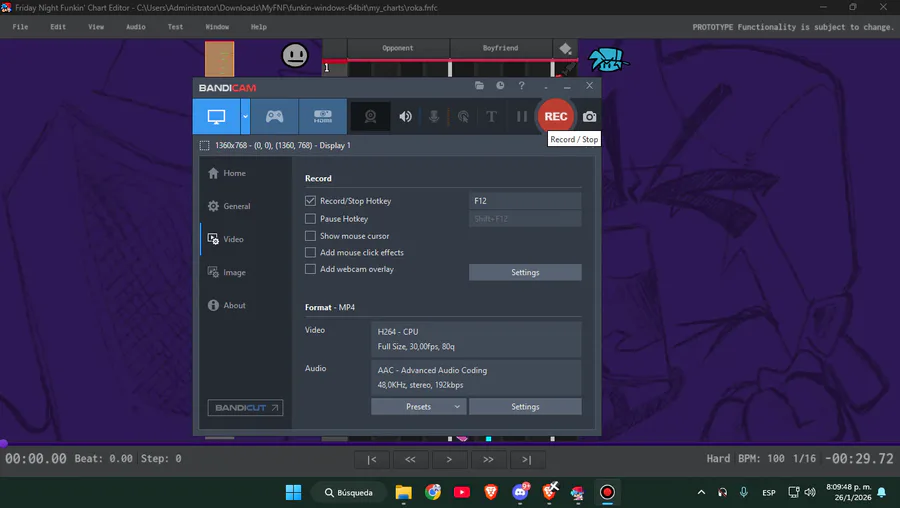Open Bandicam scheduled recording clock icon
Screen dimensions: 900x508
coord(501,86)
